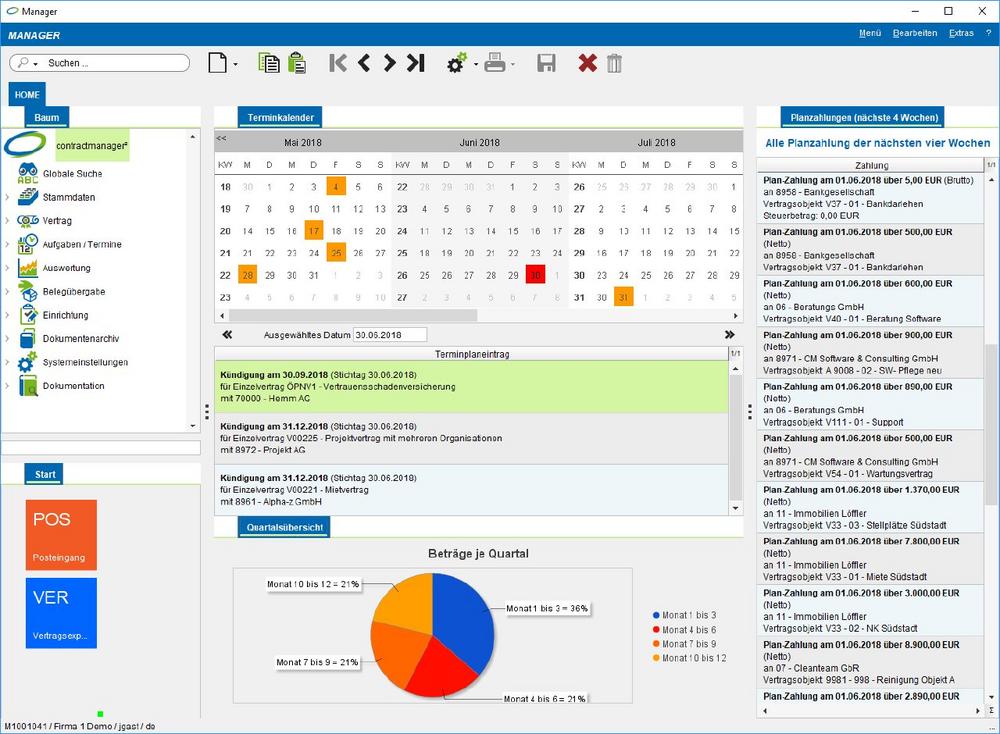Click the Stammdaten tree icon
This screenshot has width=1000, height=734.
[x=28, y=197]
